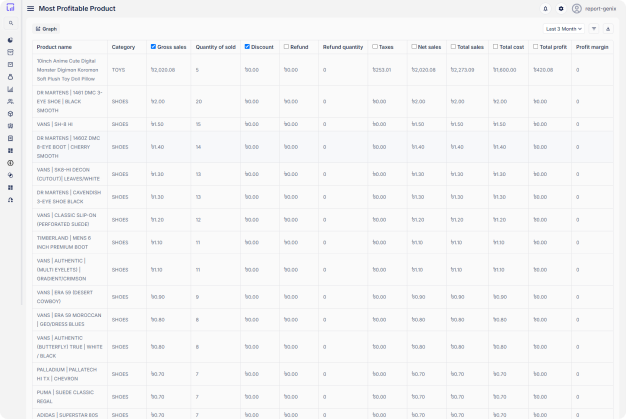
Task: Open the circular coin sidebar icon
Action: click(x=10, y=163)
